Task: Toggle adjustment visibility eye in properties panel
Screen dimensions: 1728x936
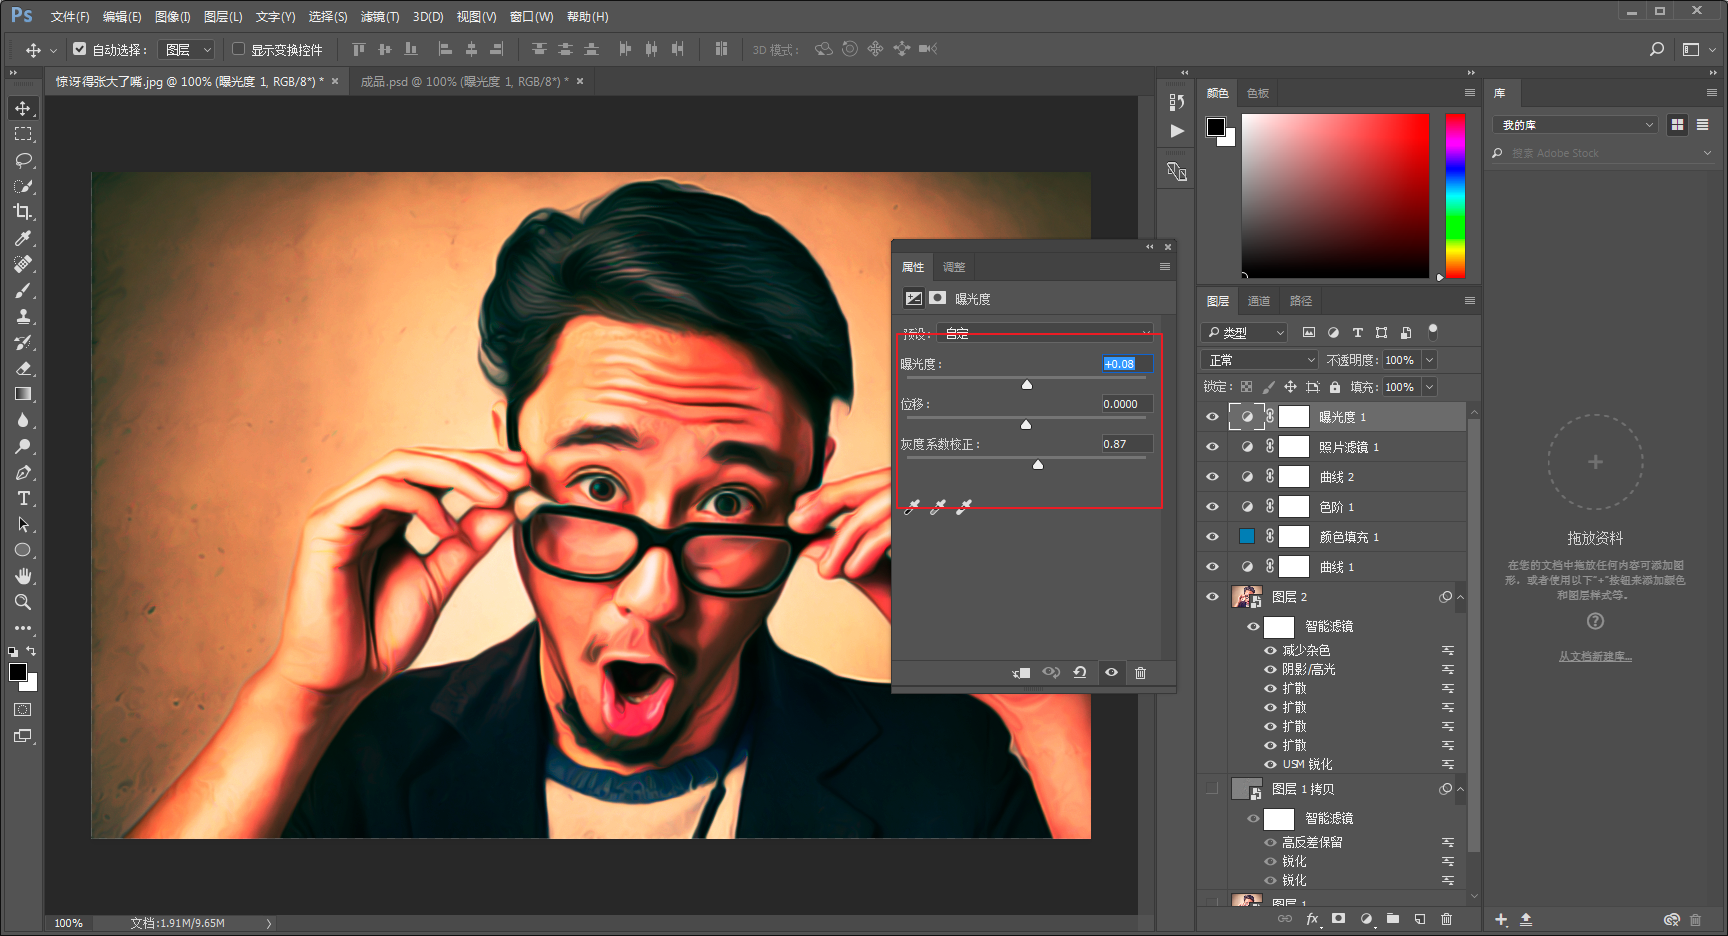Action: (1111, 673)
